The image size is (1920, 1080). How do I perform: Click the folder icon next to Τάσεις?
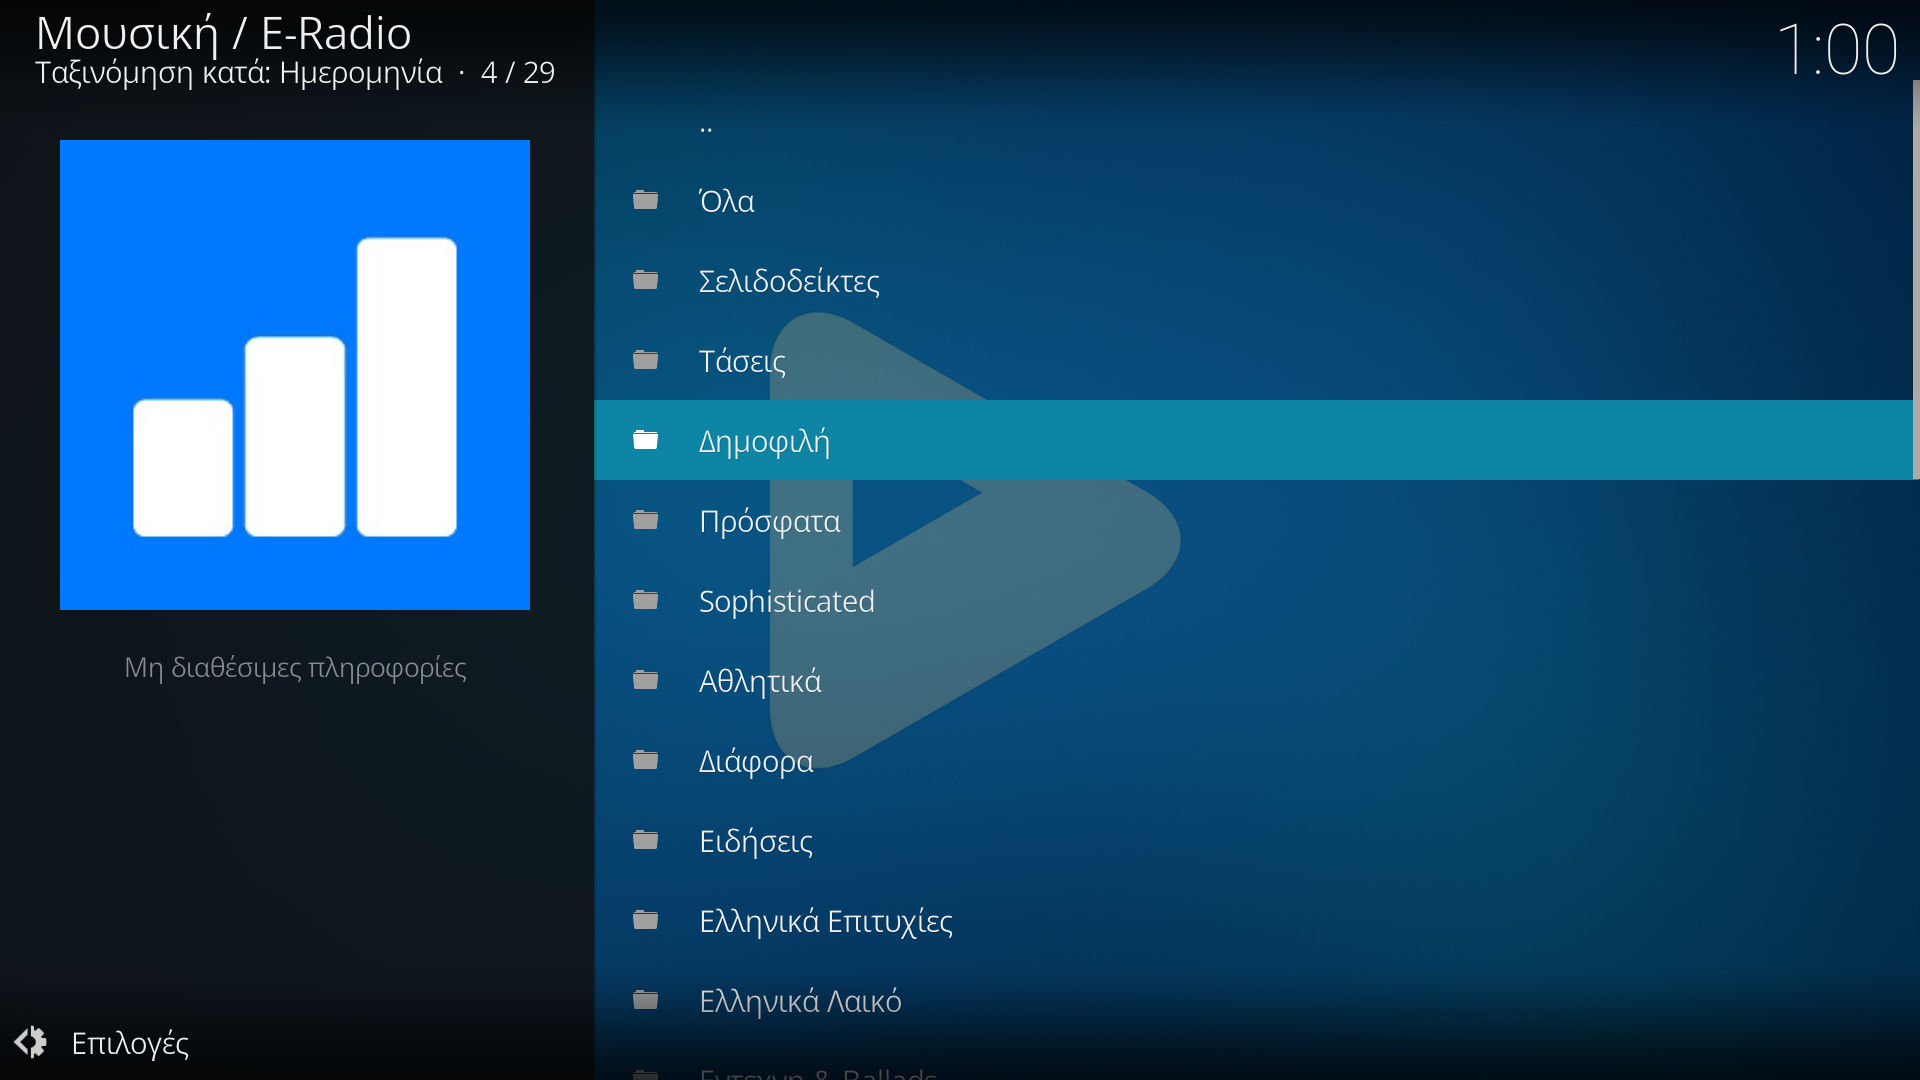click(x=646, y=360)
